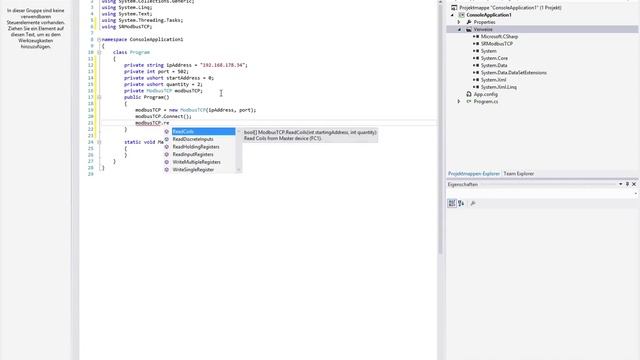Viewport: 640px width, 360px height.
Task: Show properties categorized
Action: coord(452,203)
